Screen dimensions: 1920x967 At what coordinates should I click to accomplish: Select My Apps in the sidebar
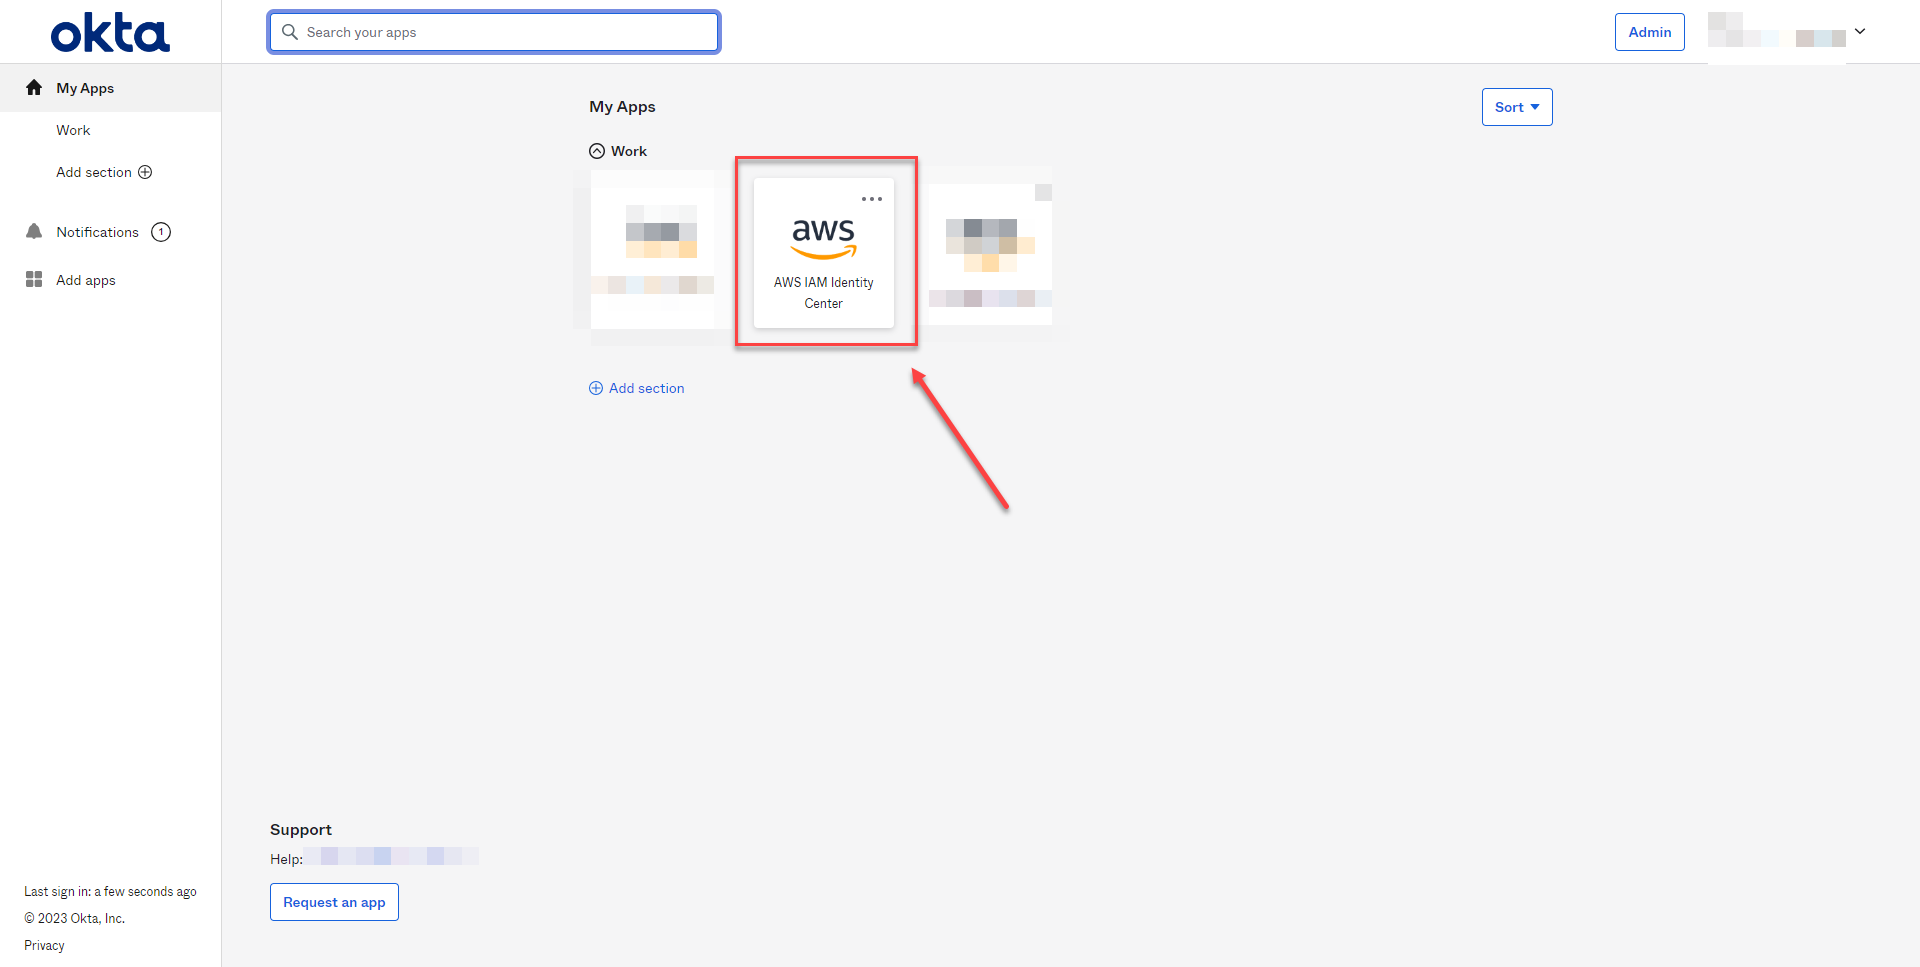tap(110, 88)
